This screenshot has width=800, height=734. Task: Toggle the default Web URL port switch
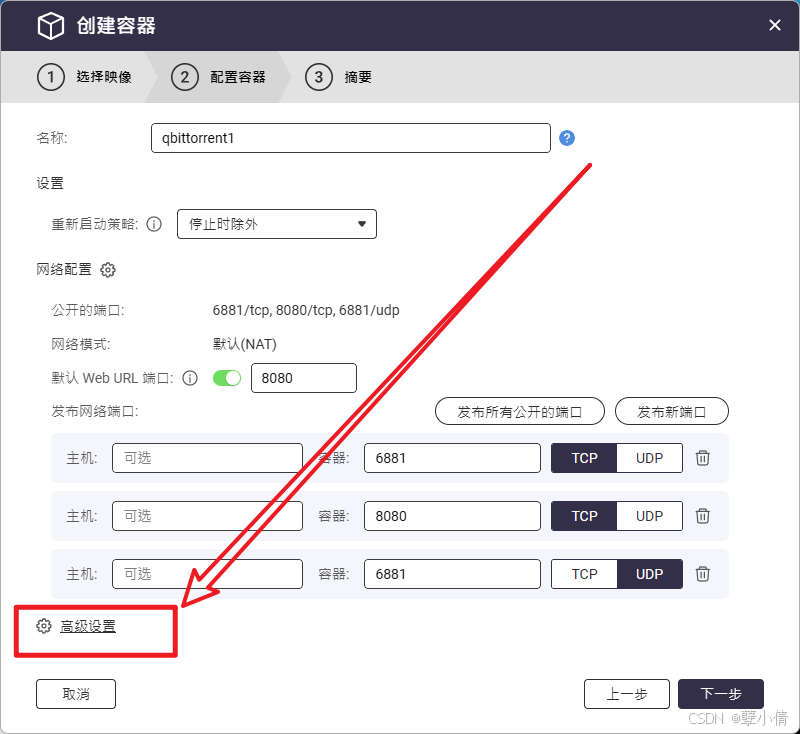click(x=227, y=378)
